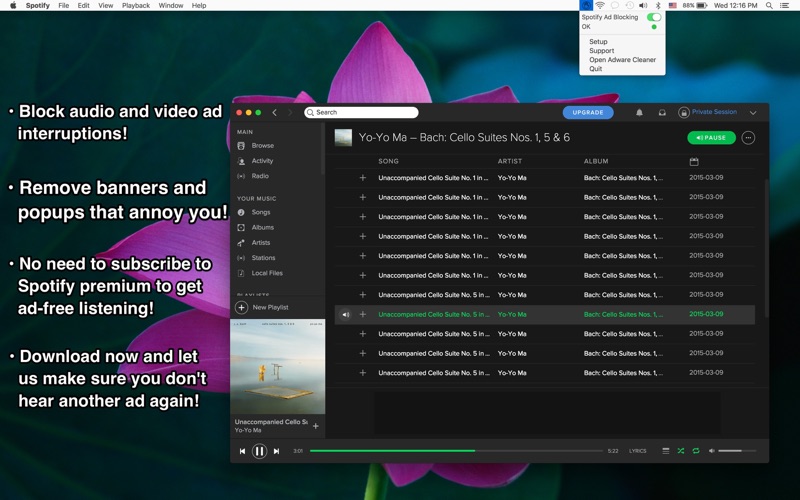Quit the ad blocker from its menu
The height and width of the screenshot is (500, 800).
pos(595,69)
